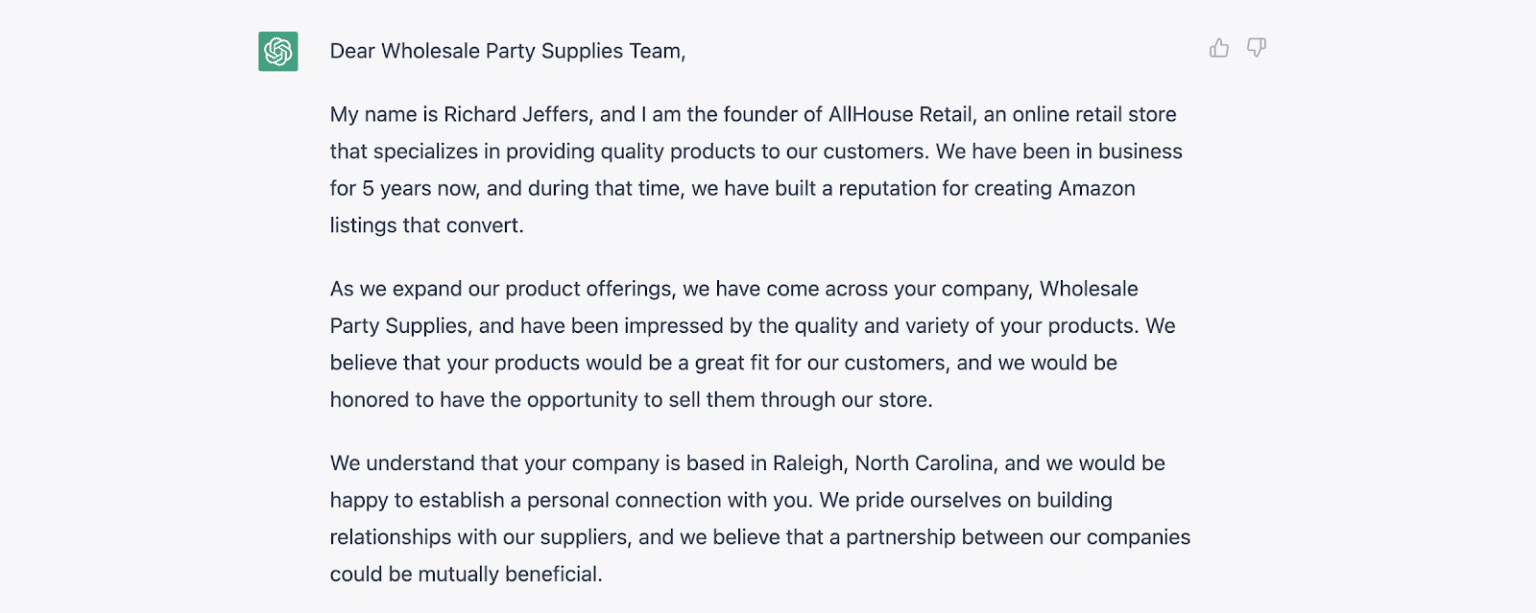
Task: Click the green ChatGPT avatar logo
Action: click(x=278, y=51)
